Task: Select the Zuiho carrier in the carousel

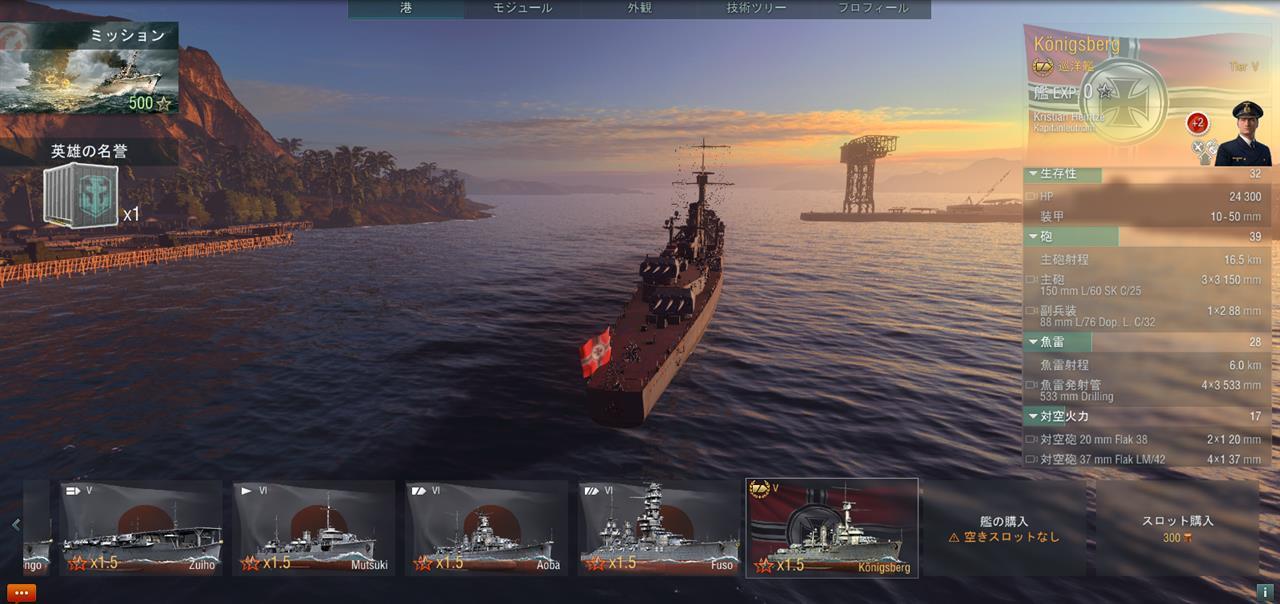Action: point(141,528)
